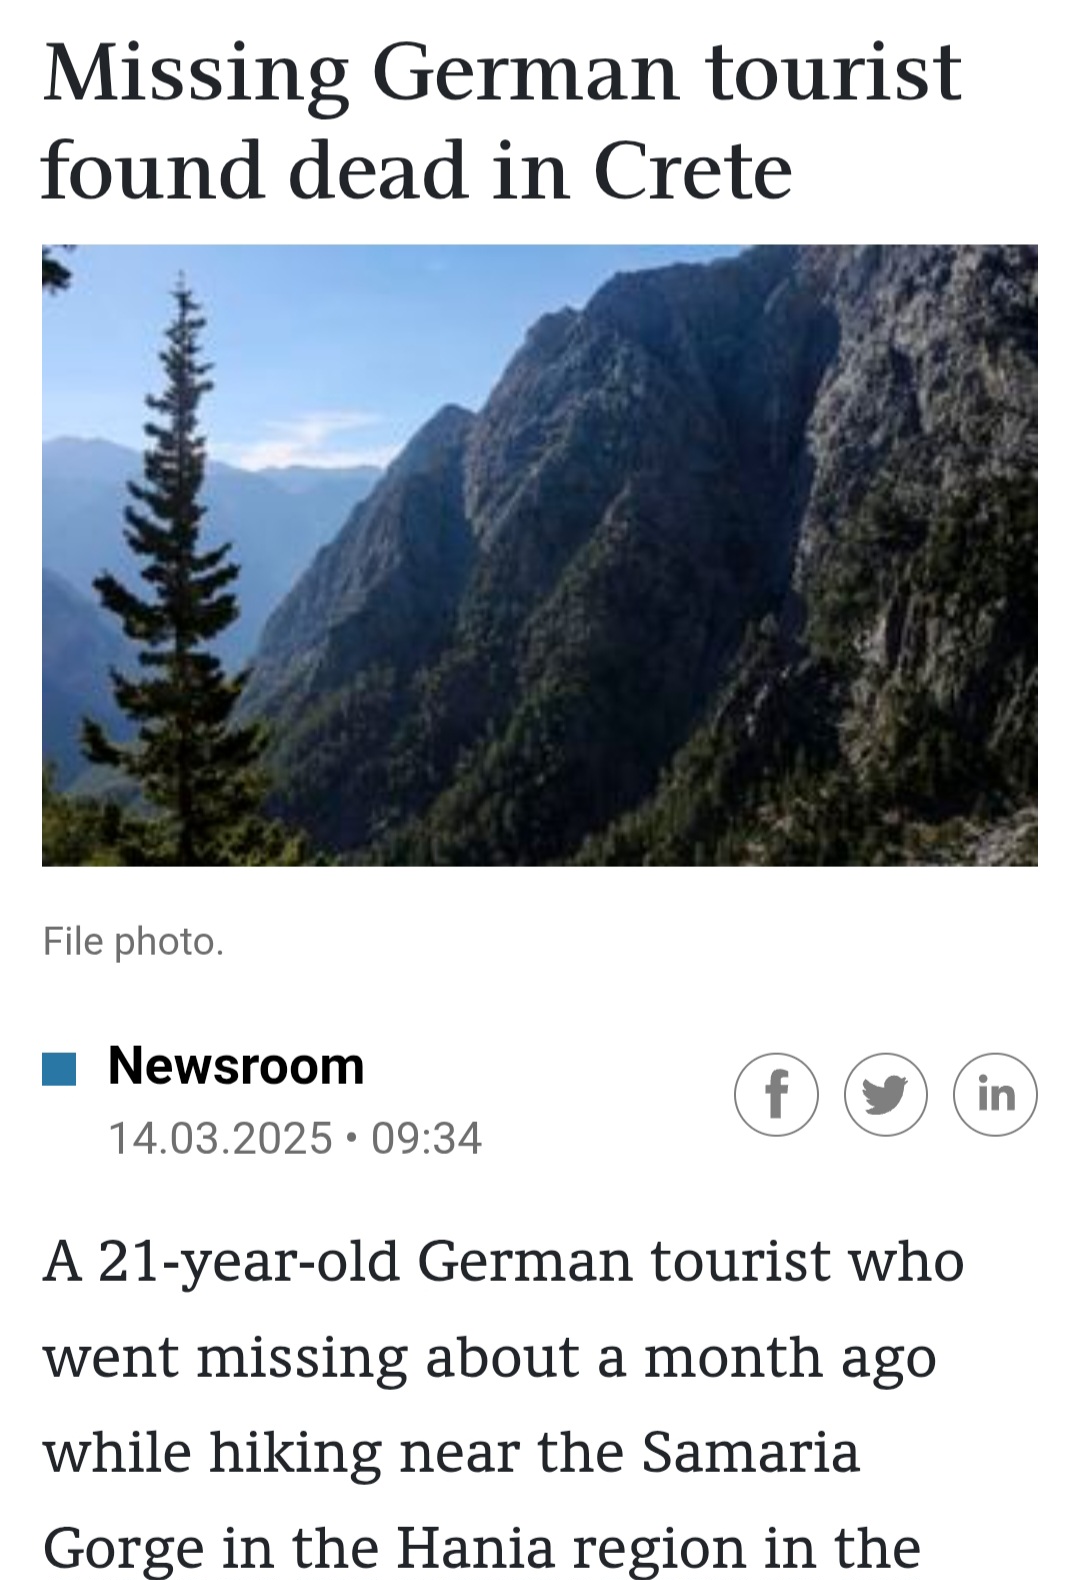The image size is (1080, 1580).
Task: Click the blue square beside Newsroom
Action: point(59,1068)
